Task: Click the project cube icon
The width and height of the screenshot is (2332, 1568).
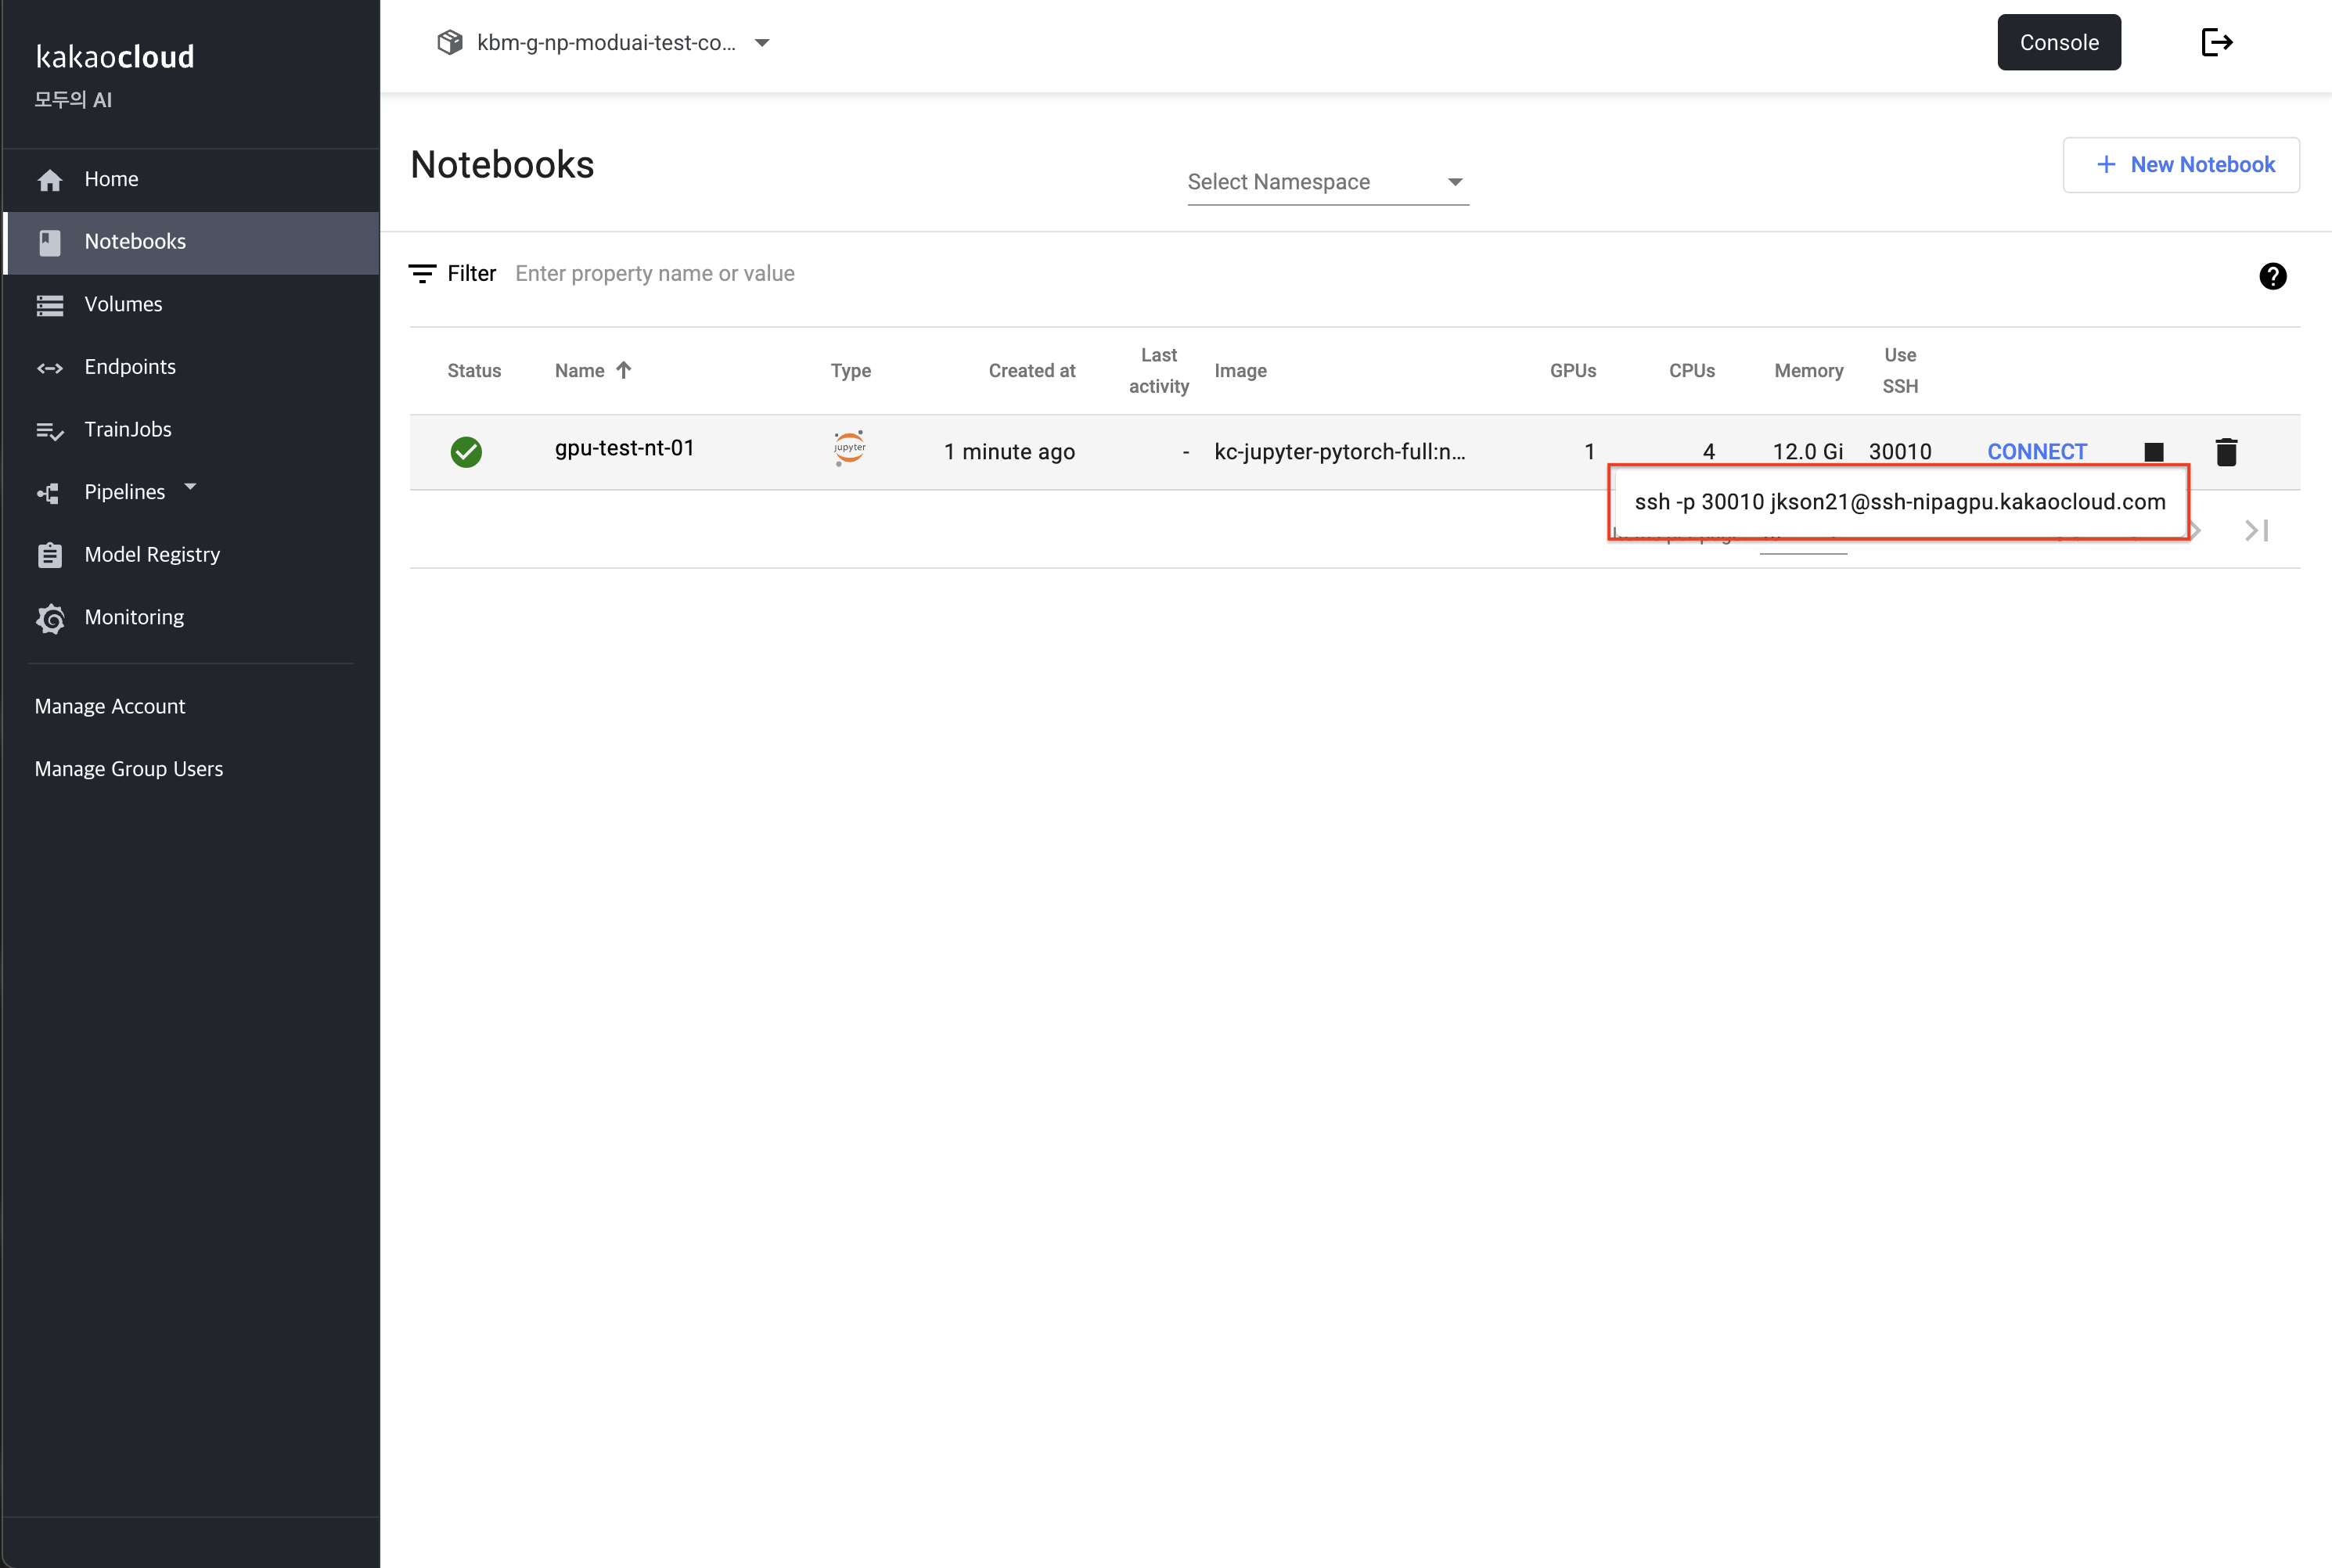Action: point(450,43)
